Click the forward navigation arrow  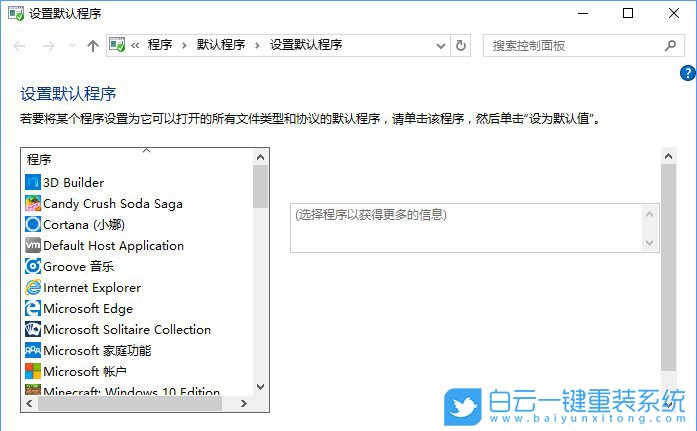coord(48,45)
